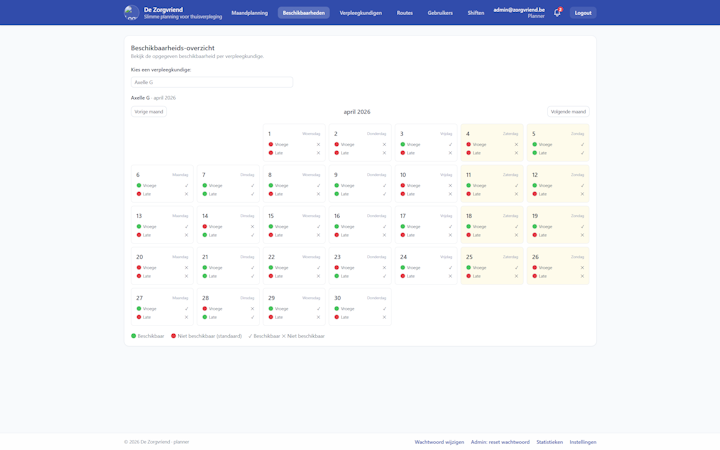The height and width of the screenshot is (450, 720).
Task: Click the green Late dot on day 9
Action: (x=337, y=194)
